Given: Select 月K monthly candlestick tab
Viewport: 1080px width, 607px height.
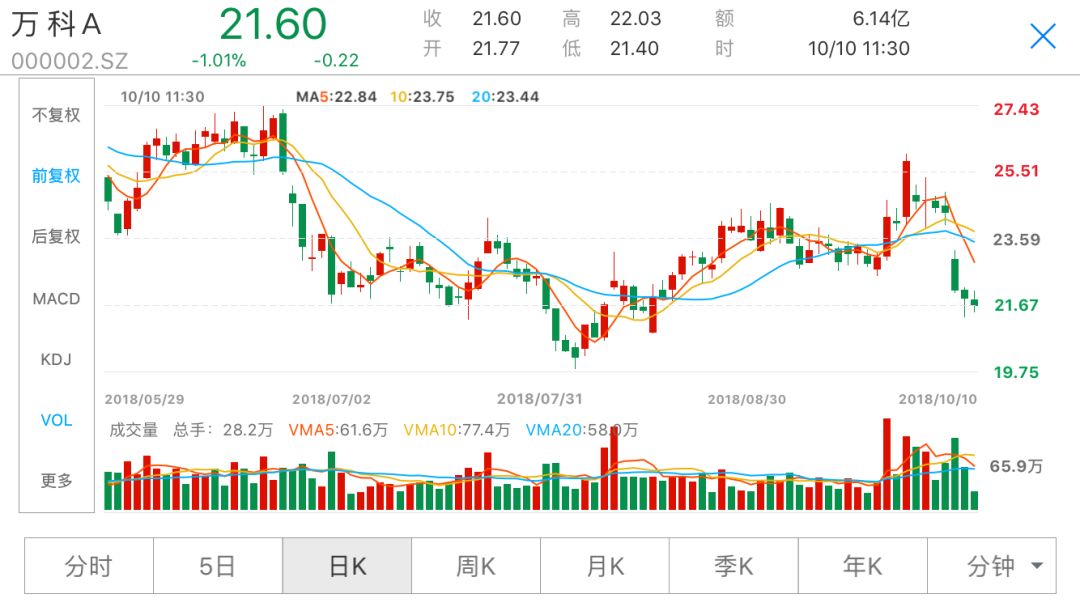Looking at the screenshot, I should pyautogui.click(x=605, y=566).
